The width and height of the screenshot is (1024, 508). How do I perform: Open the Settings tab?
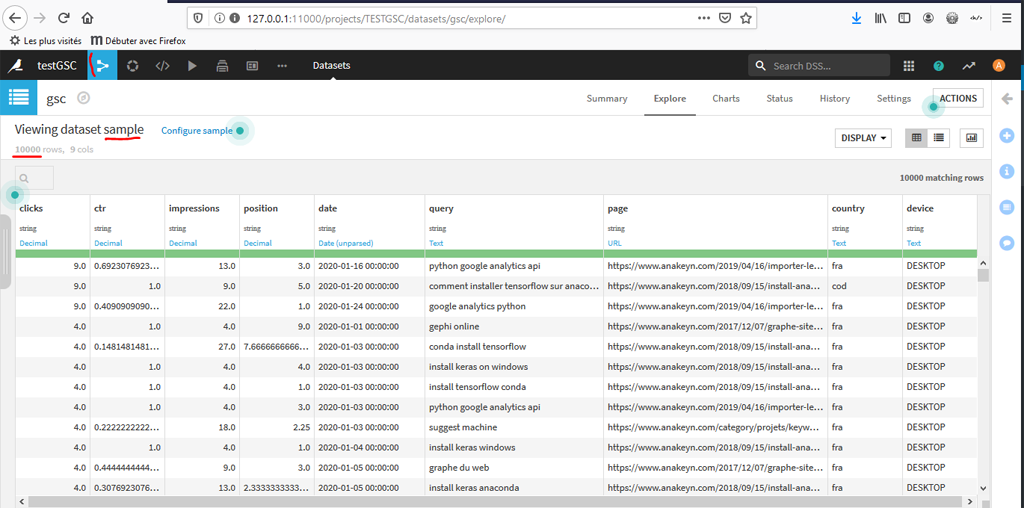(894, 99)
